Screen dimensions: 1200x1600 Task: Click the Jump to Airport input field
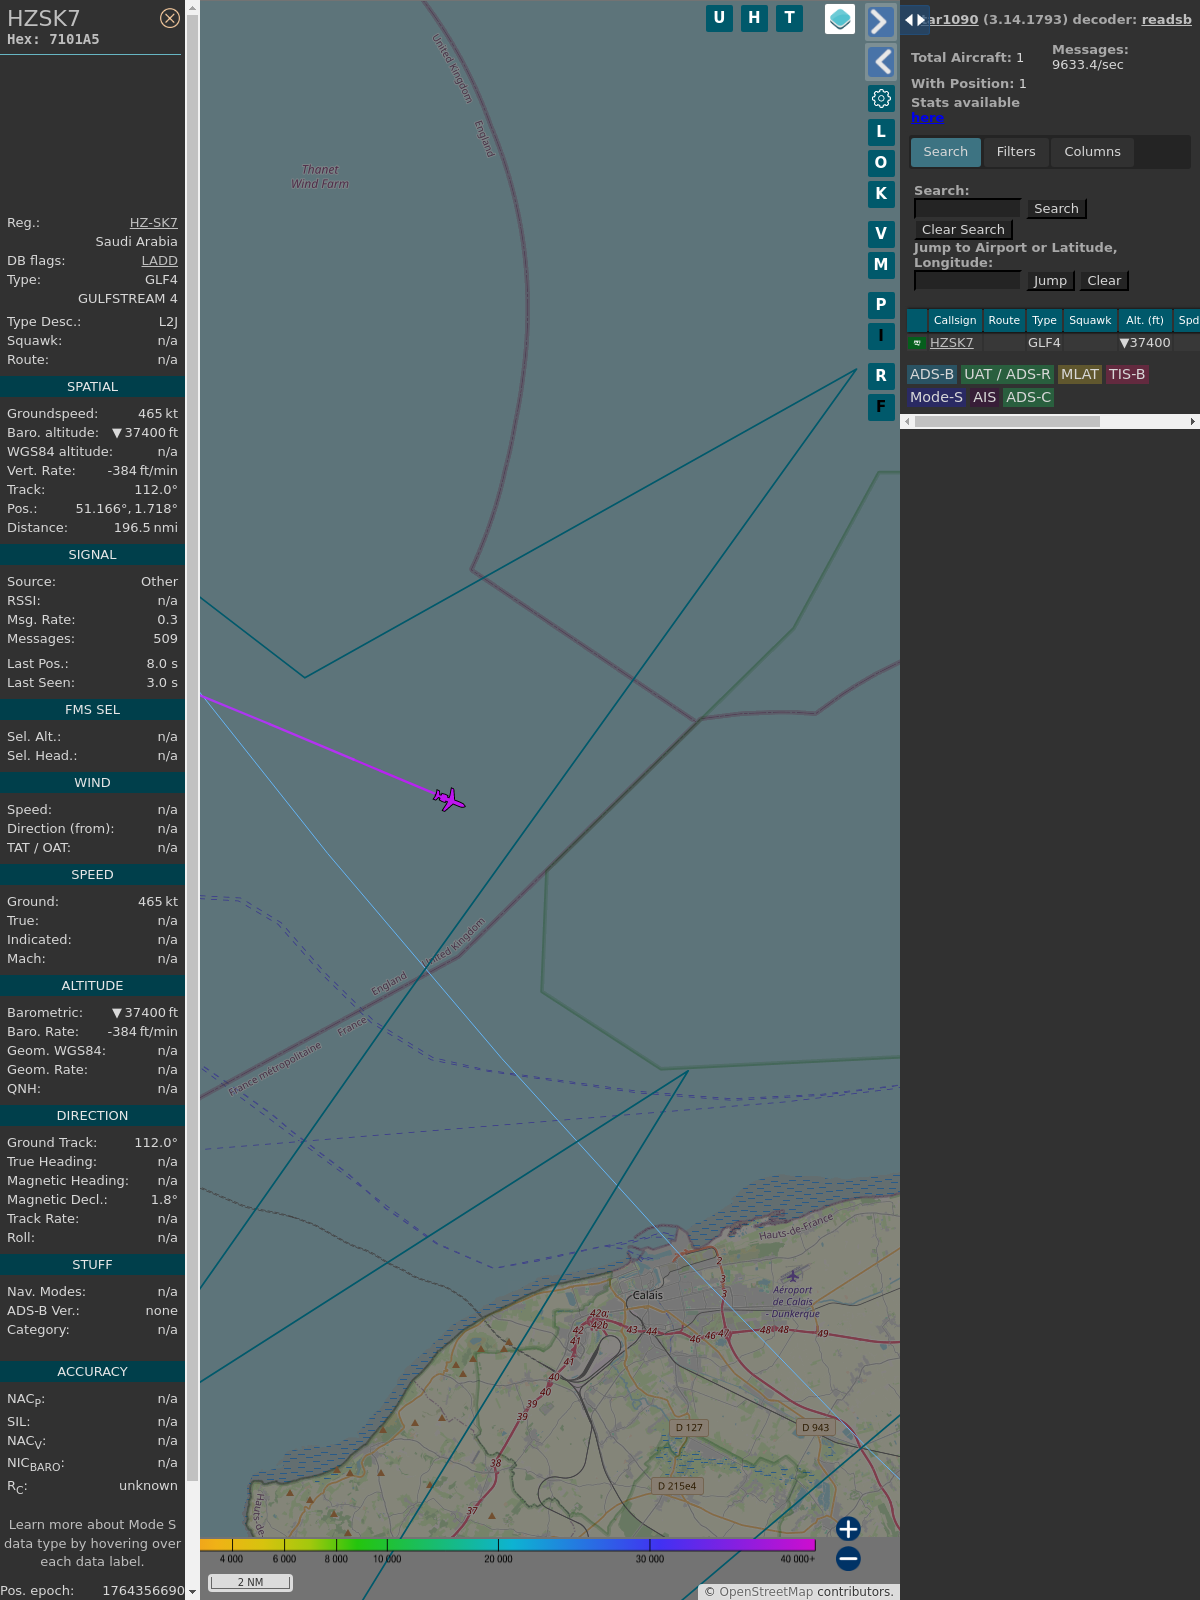click(x=967, y=281)
